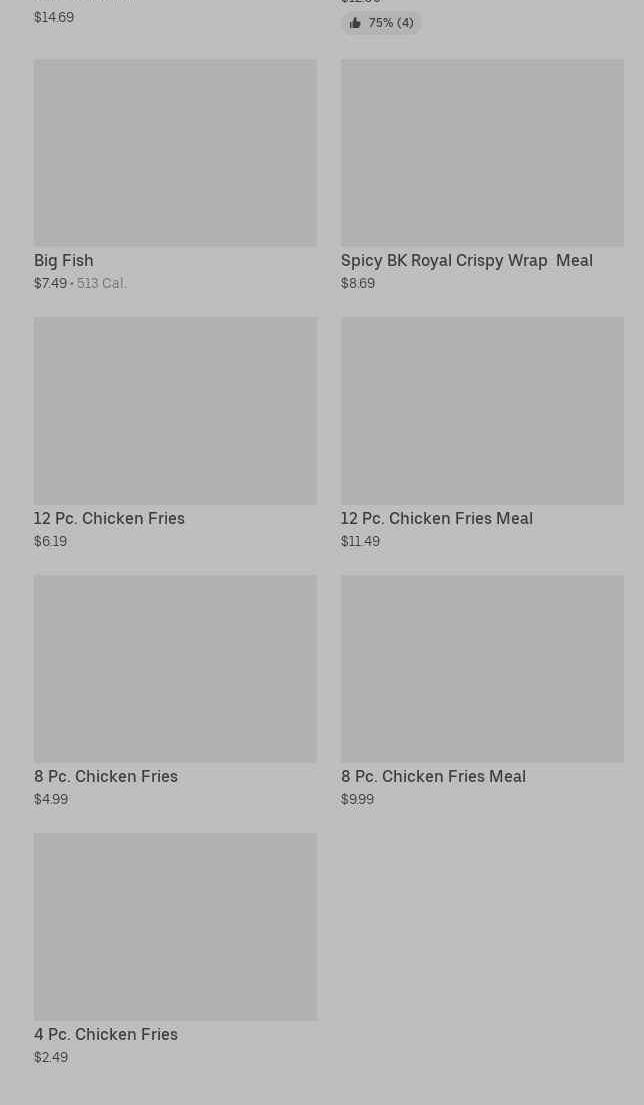Click the $8.69 wrap meal price
The height and width of the screenshot is (1105, 644).
click(358, 283)
